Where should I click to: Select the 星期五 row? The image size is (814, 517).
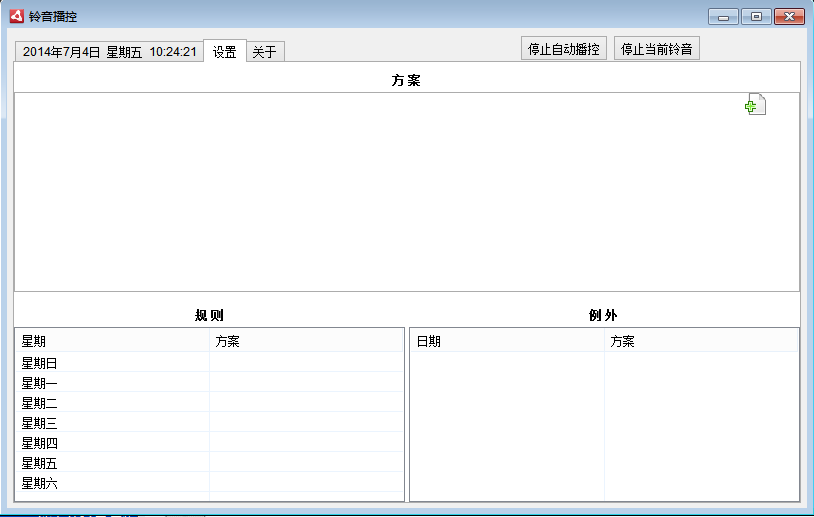point(210,463)
